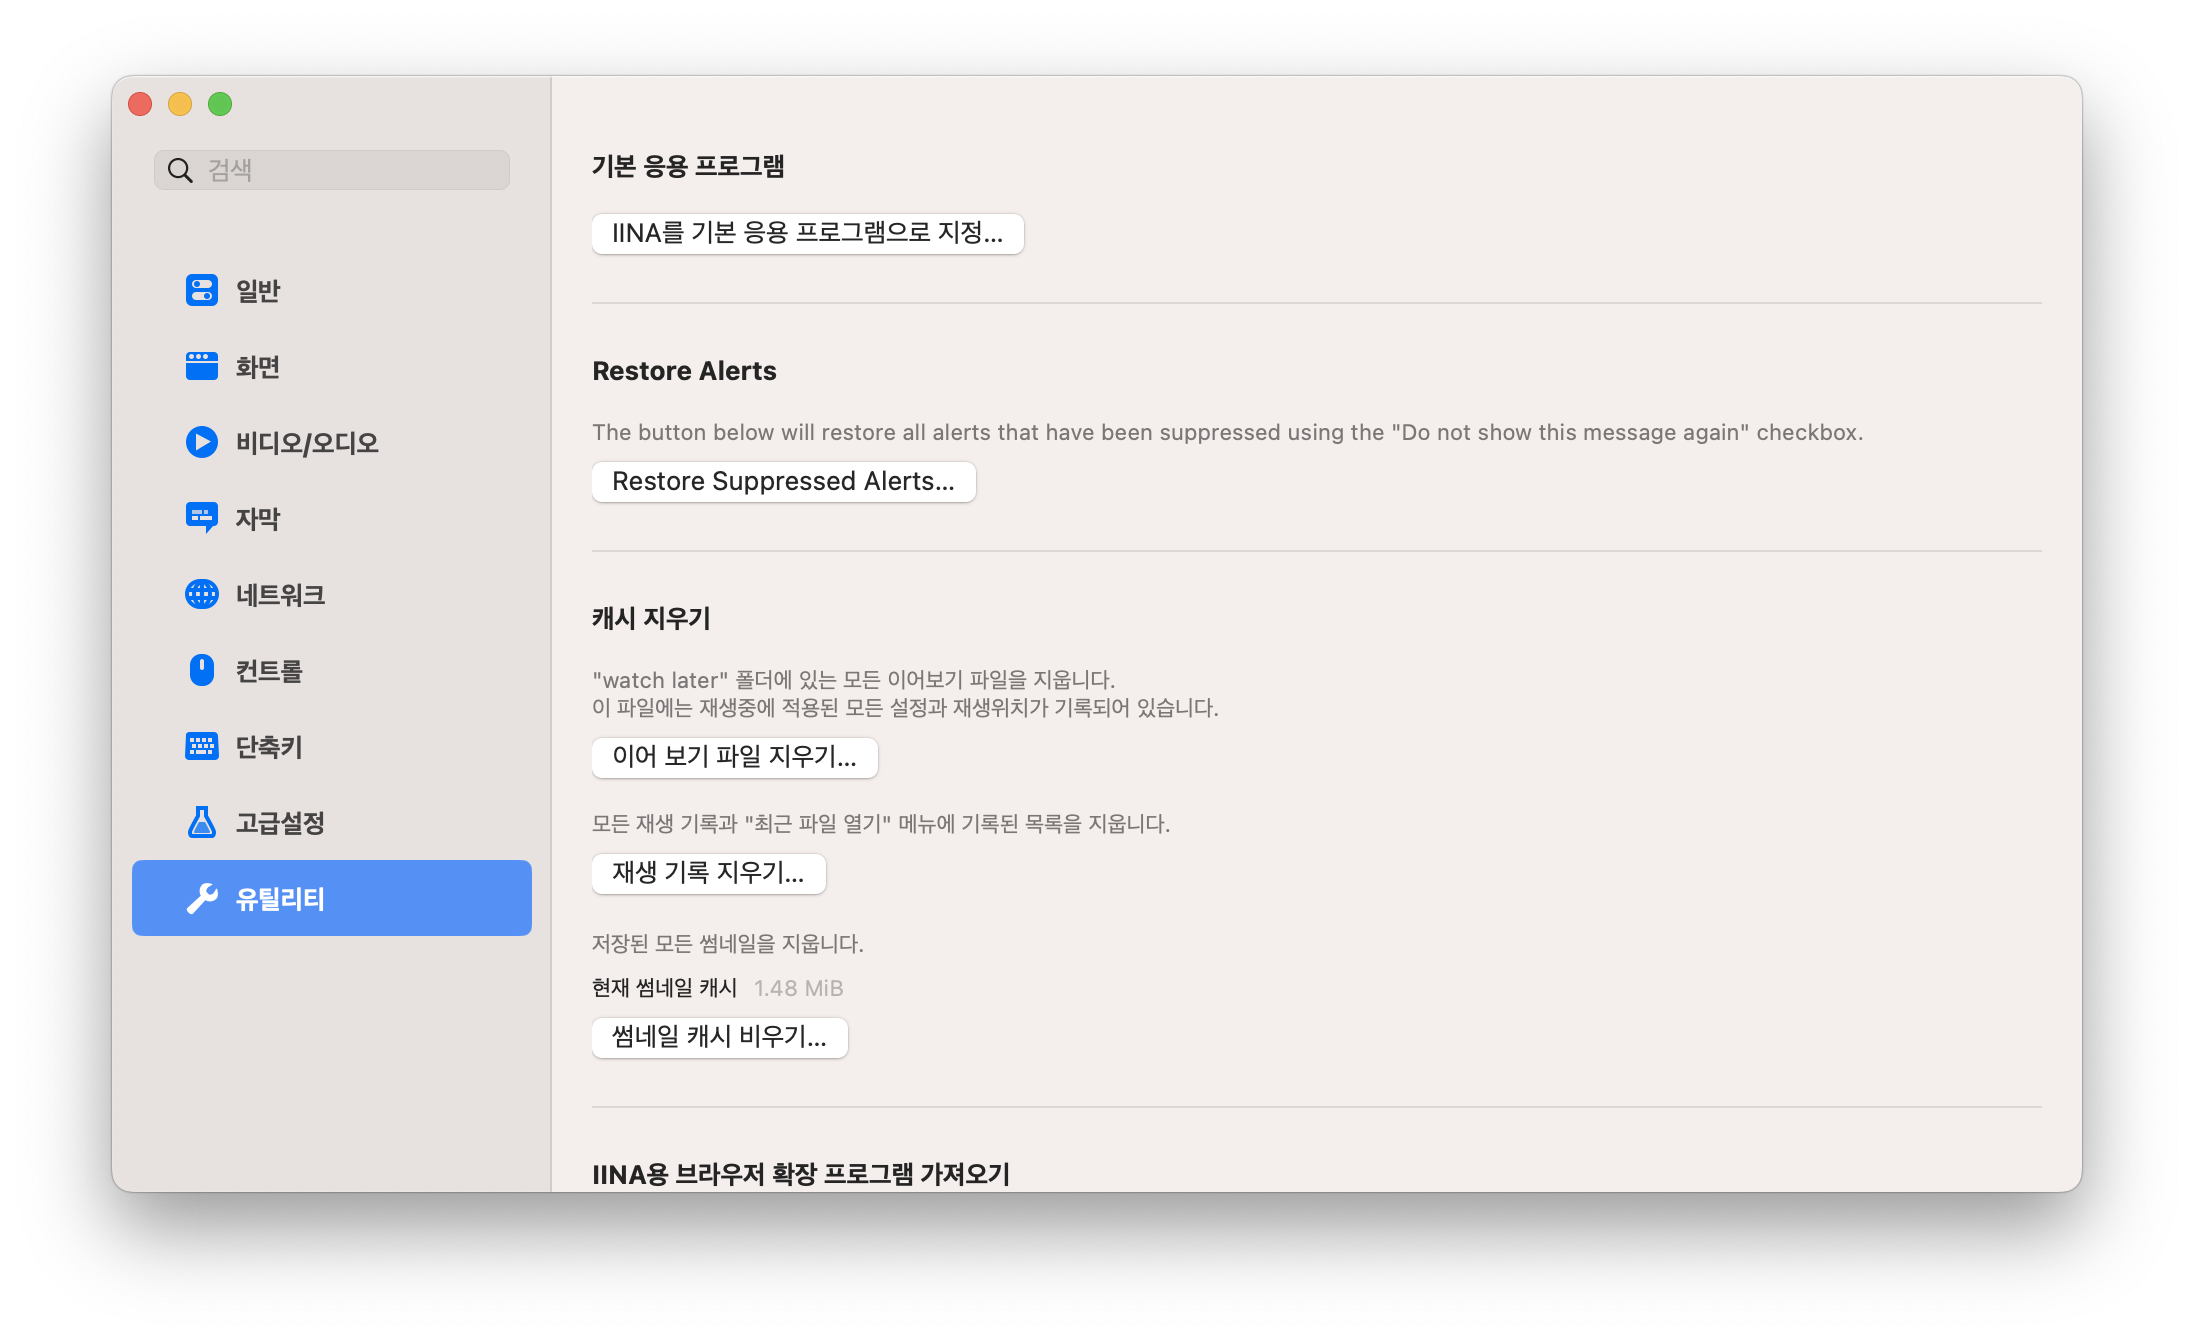Click the Display (화면) window icon
This screenshot has height=1340, width=2194.
coord(202,366)
